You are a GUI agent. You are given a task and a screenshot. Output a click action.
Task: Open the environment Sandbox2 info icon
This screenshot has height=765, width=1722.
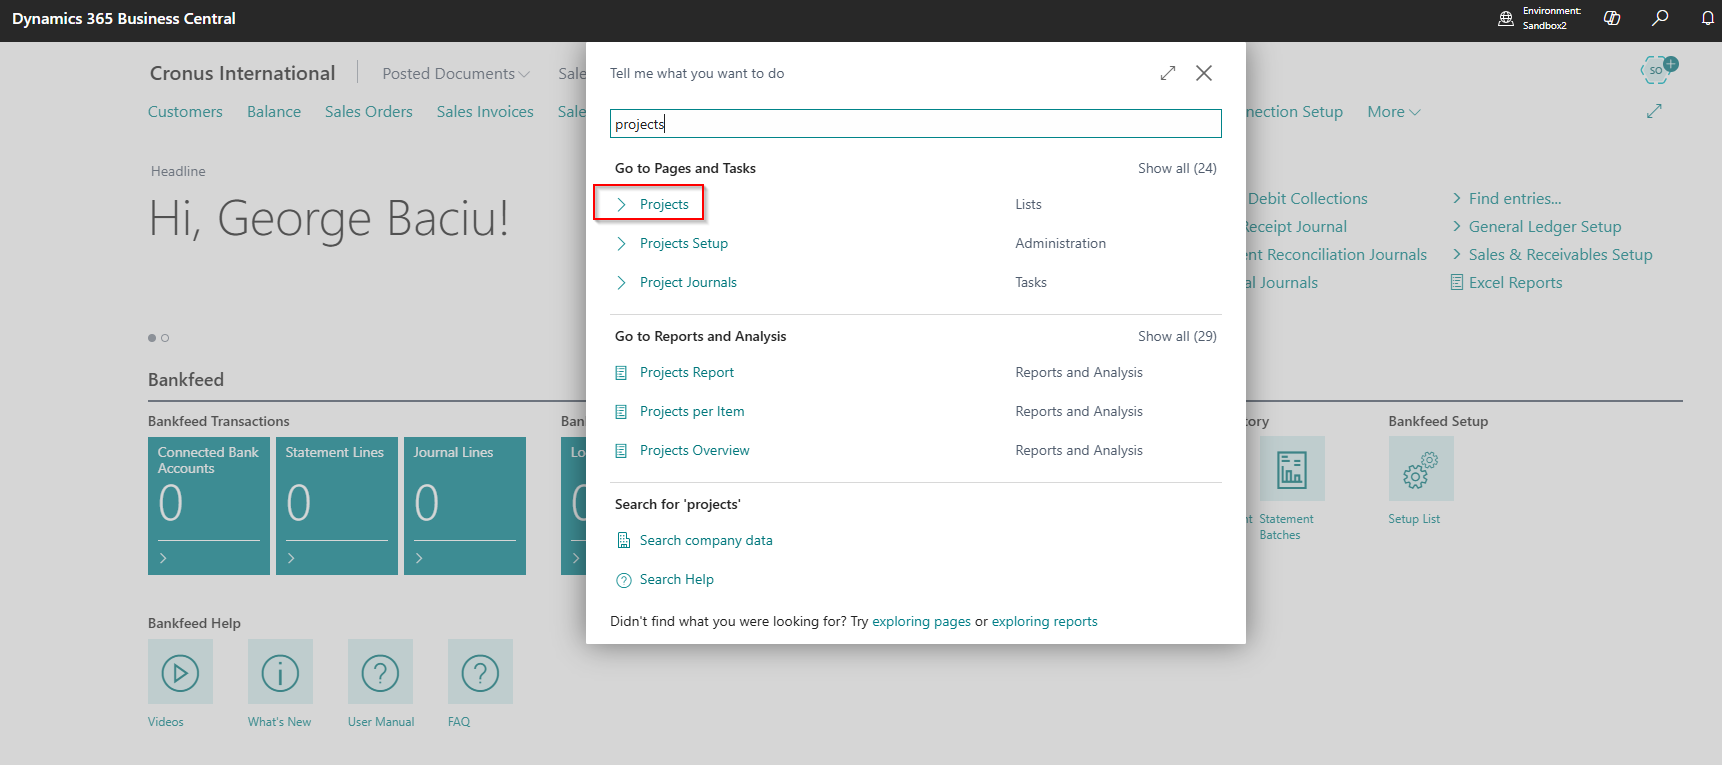click(1506, 18)
